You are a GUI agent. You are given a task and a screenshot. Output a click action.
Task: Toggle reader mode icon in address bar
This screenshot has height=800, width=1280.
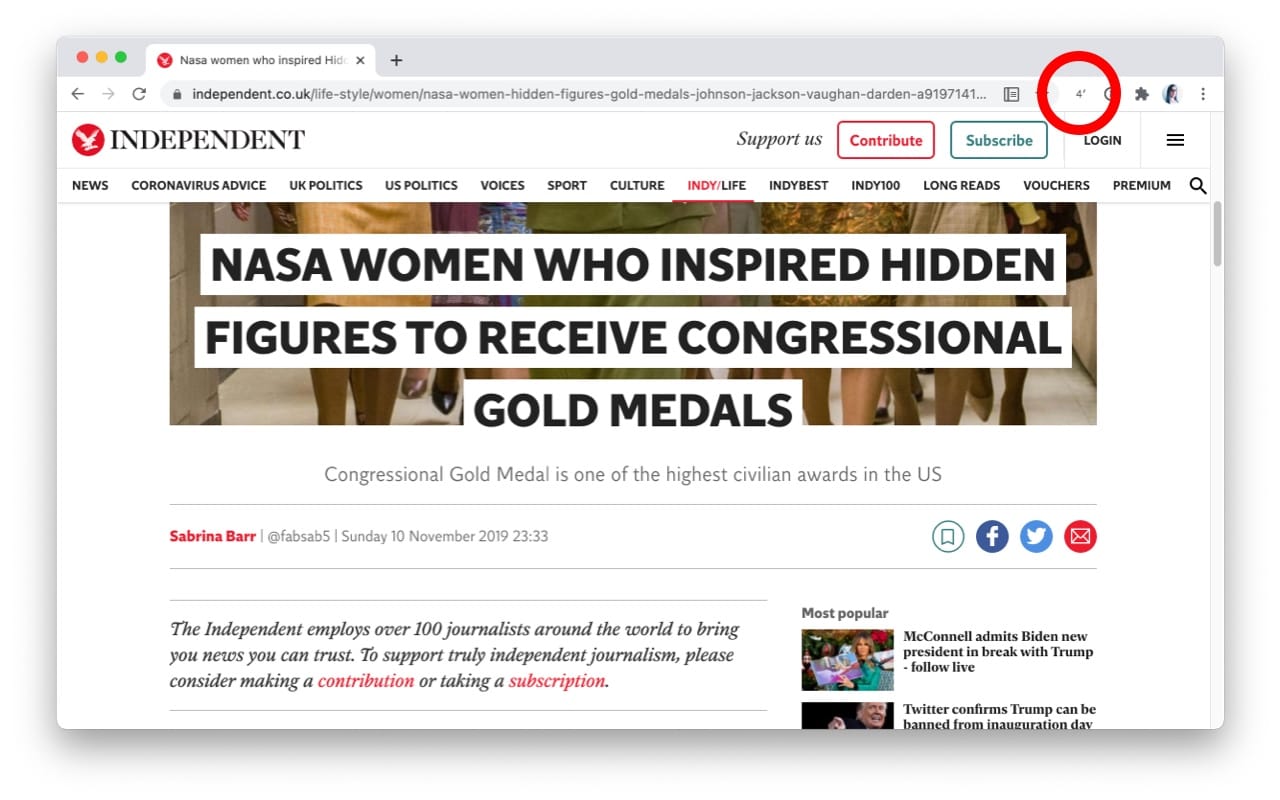coord(1011,94)
